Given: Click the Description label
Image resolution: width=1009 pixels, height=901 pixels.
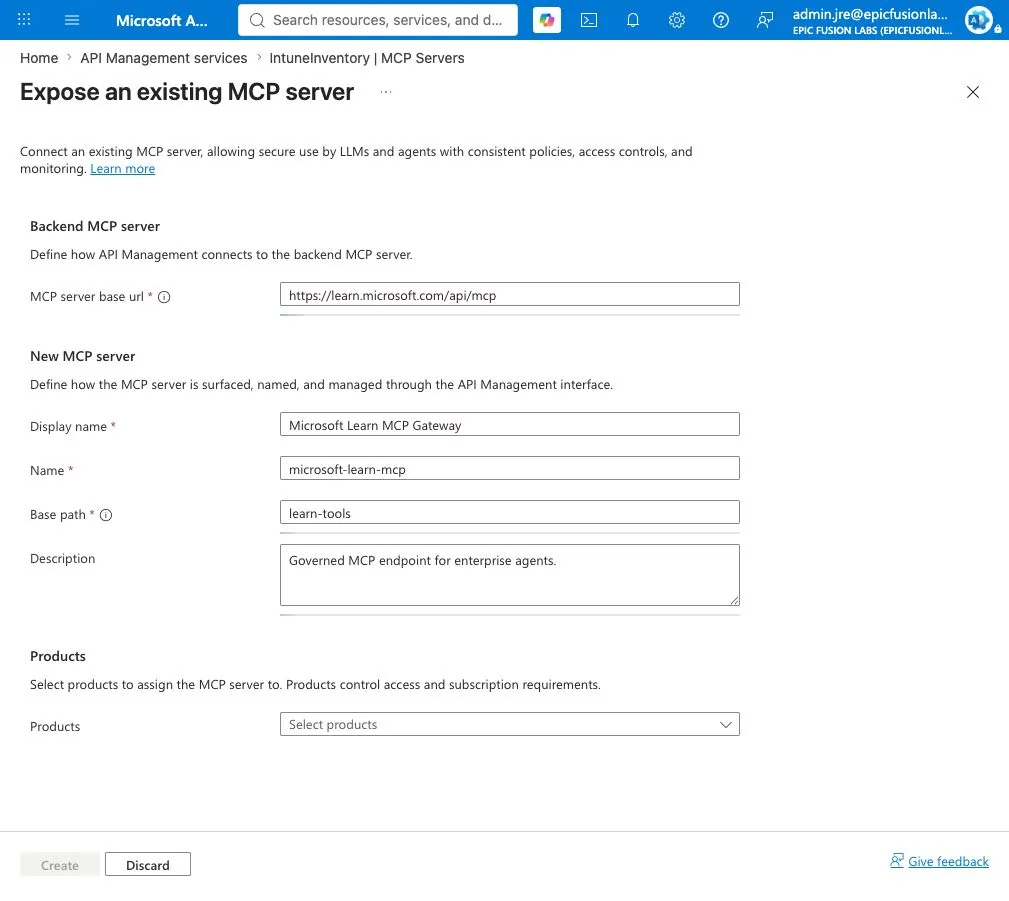Looking at the screenshot, I should pos(62,559).
